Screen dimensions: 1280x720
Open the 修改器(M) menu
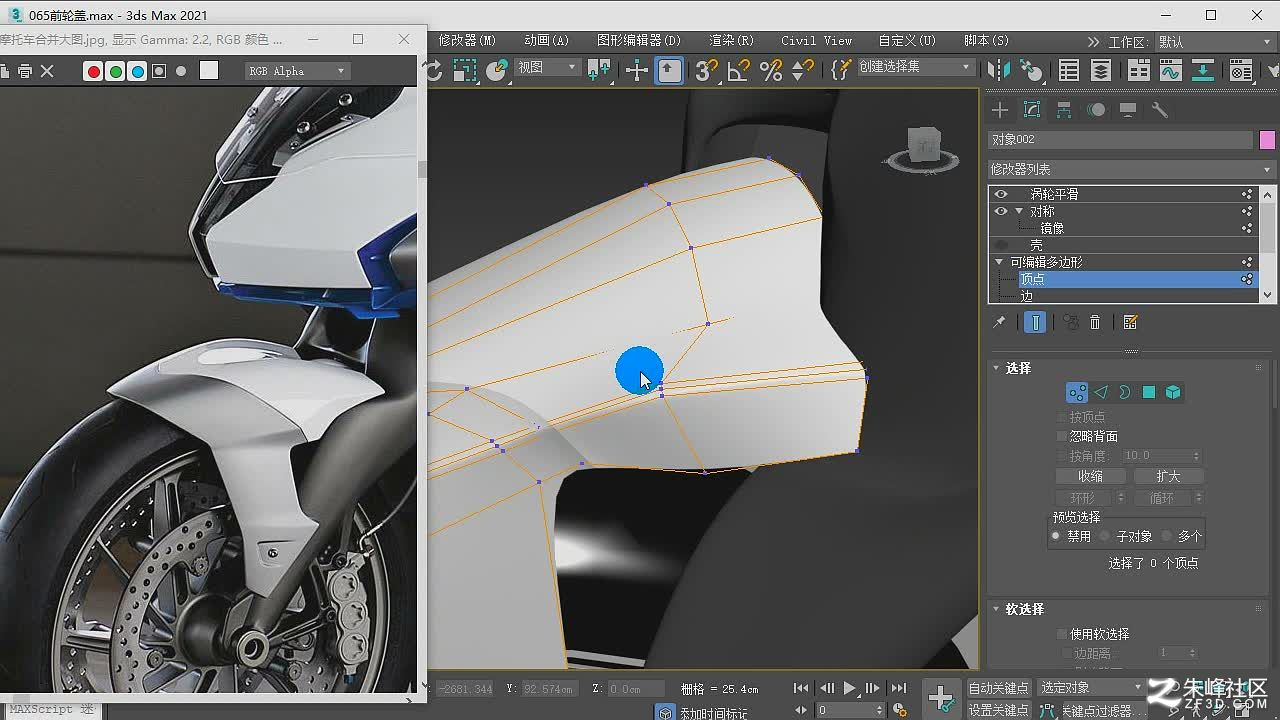tap(467, 40)
